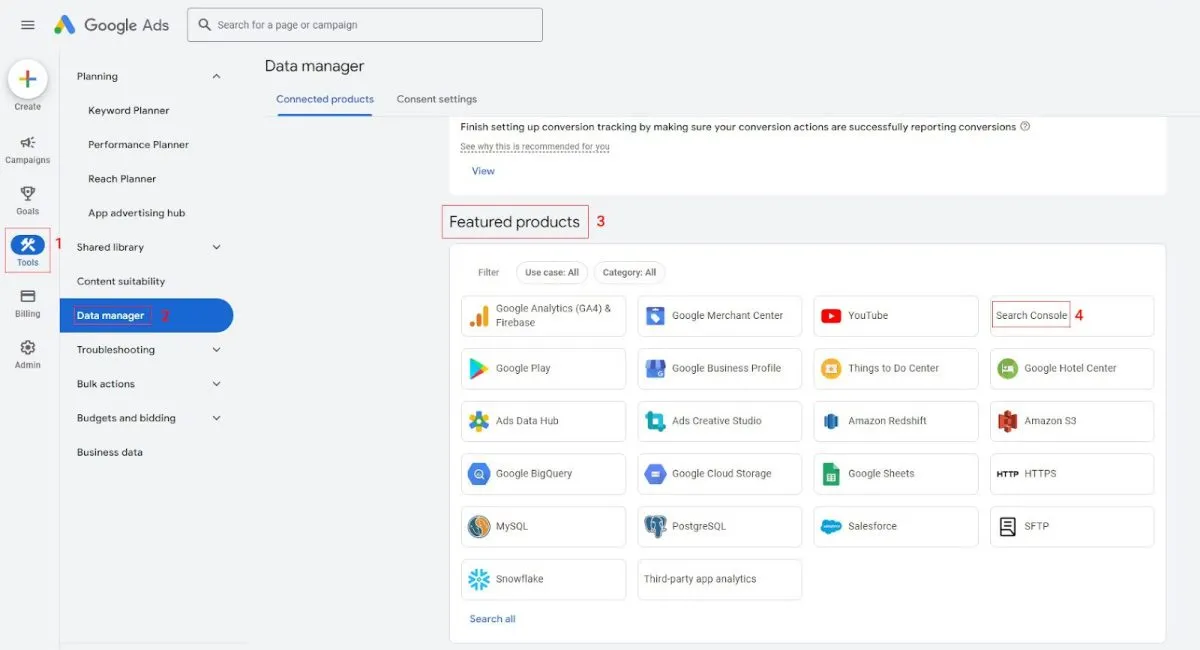
Task: Open Campaigns megaphone icon in sidebar
Action: [x=28, y=143]
